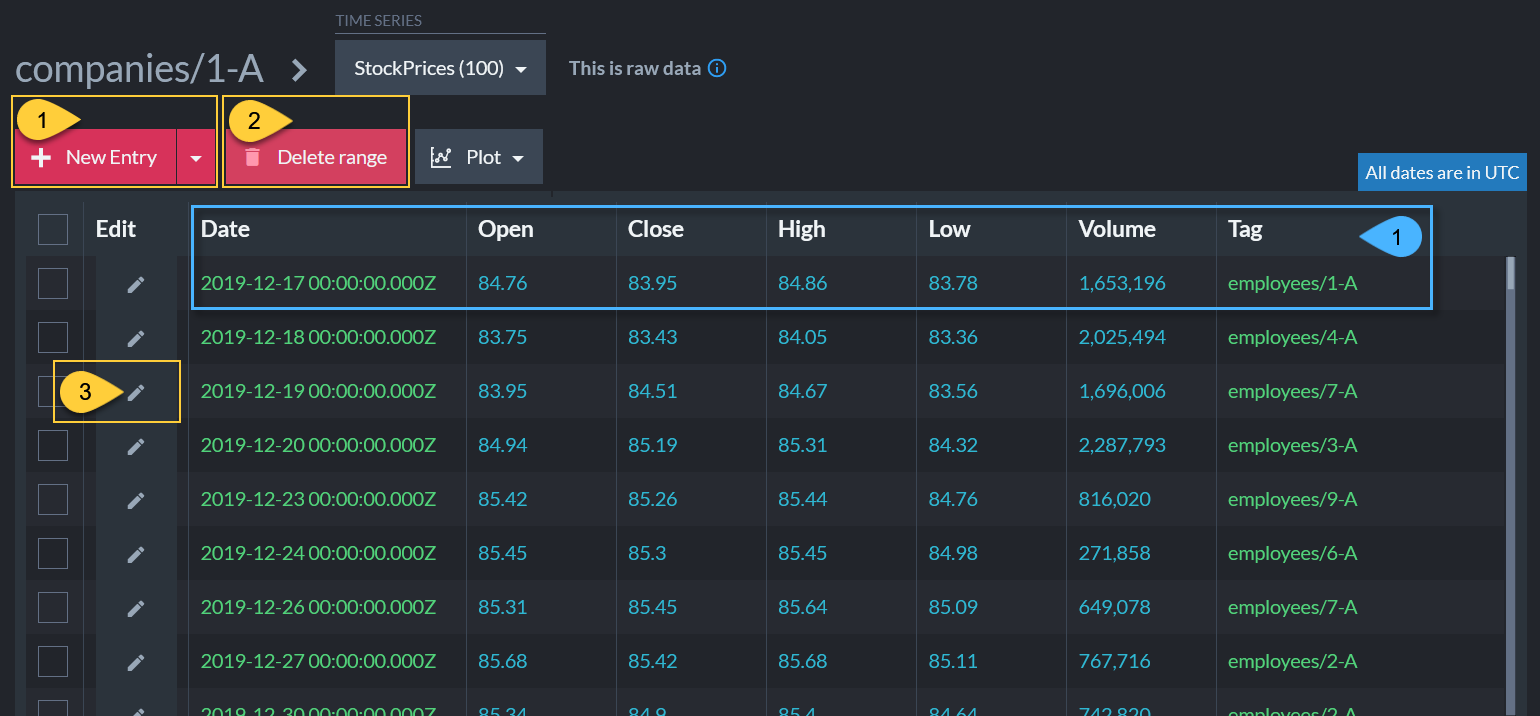Click the volume value 1,653,196
1540x716 pixels.
1122,283
